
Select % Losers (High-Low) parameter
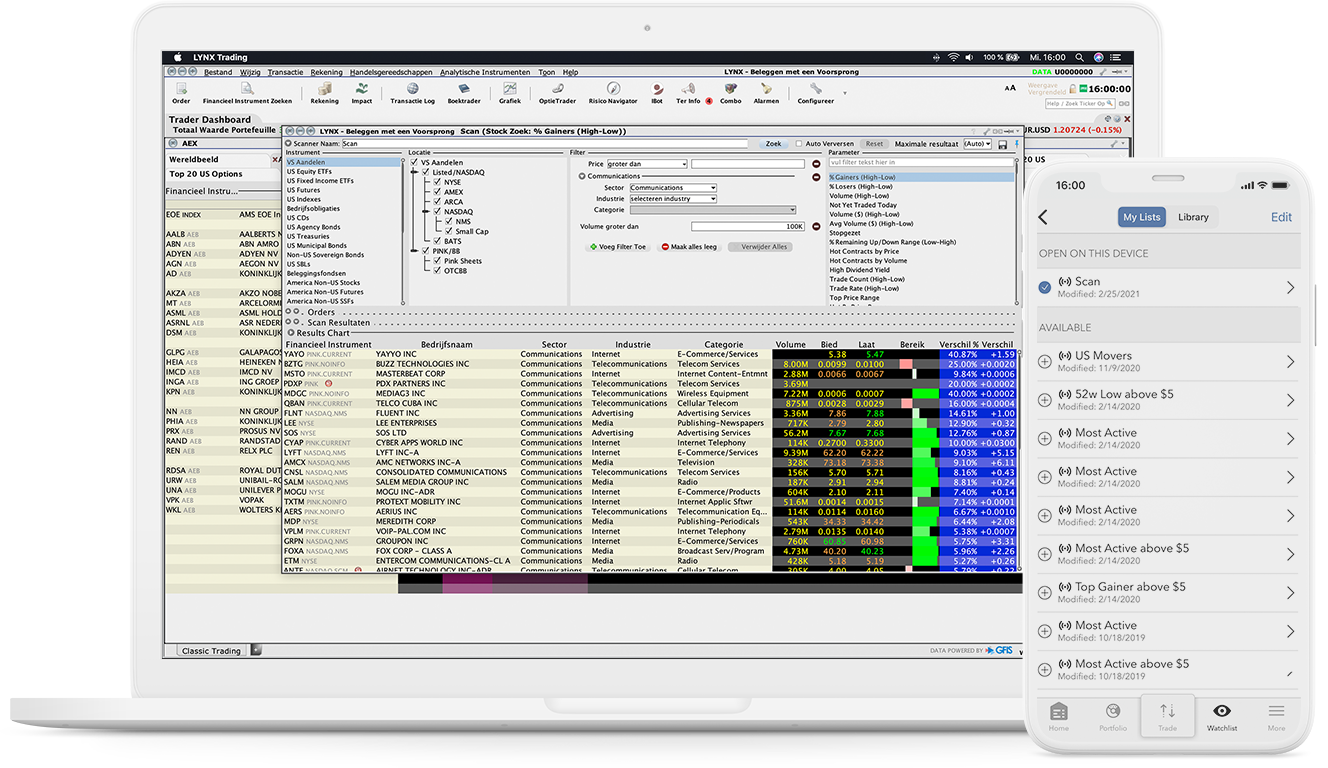pyautogui.click(x=861, y=187)
